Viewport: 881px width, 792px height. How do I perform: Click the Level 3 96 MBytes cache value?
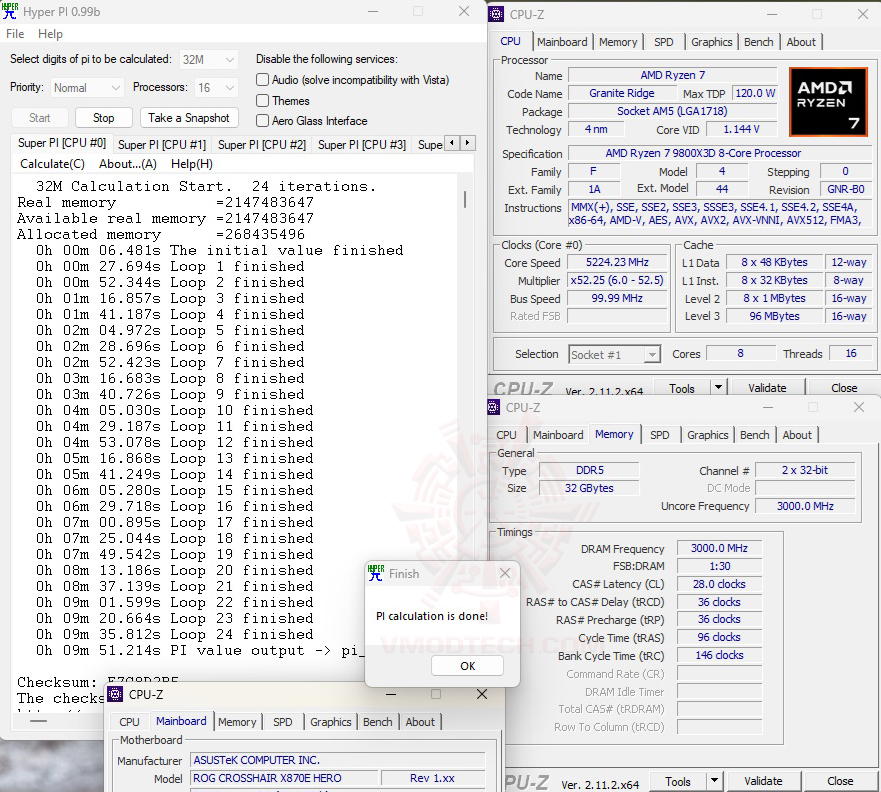click(774, 316)
